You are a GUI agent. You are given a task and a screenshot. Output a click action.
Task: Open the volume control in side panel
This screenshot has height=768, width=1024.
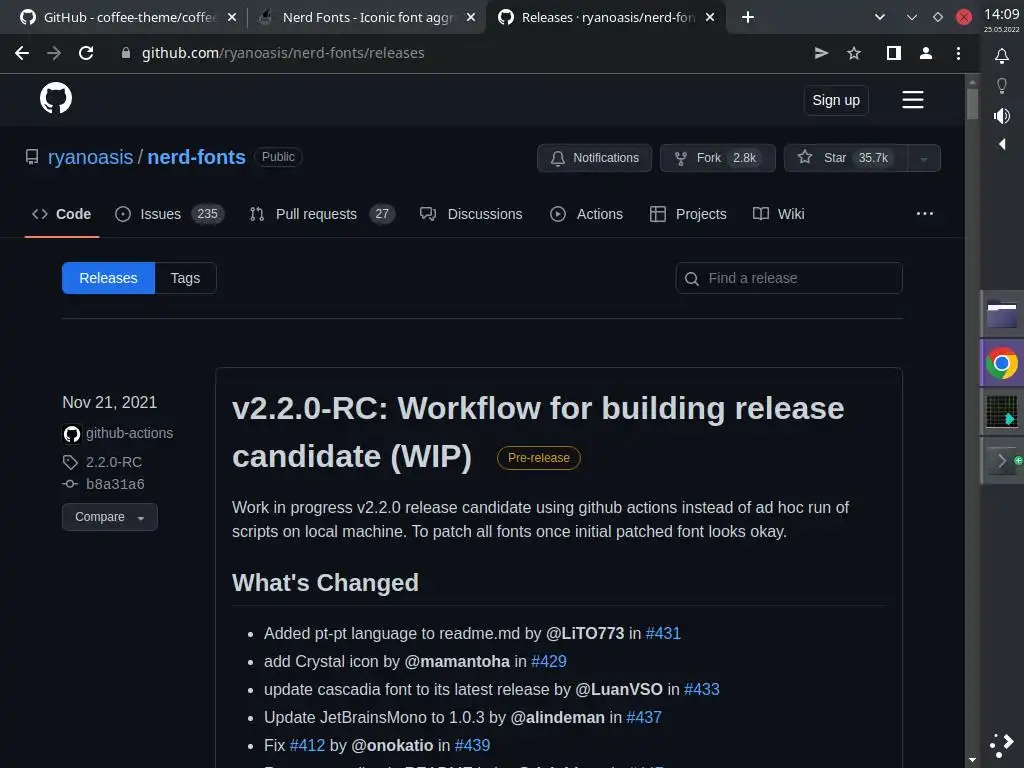click(x=1002, y=116)
